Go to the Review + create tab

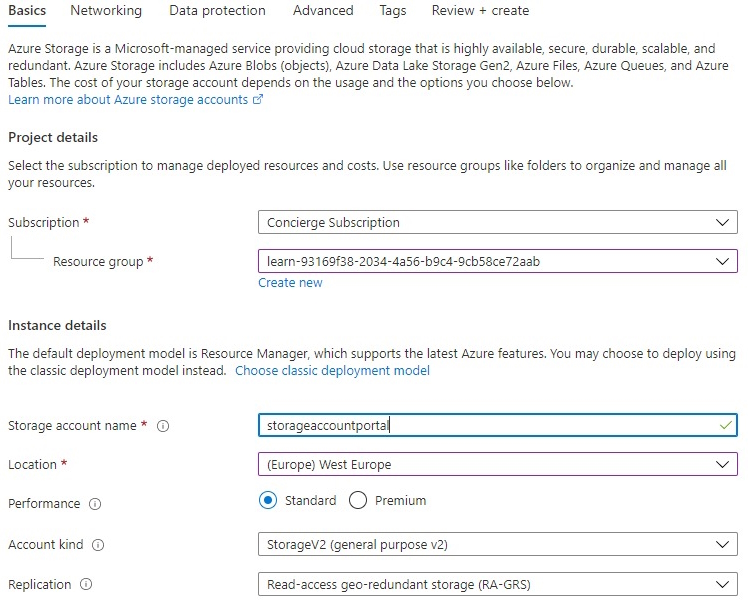point(480,11)
